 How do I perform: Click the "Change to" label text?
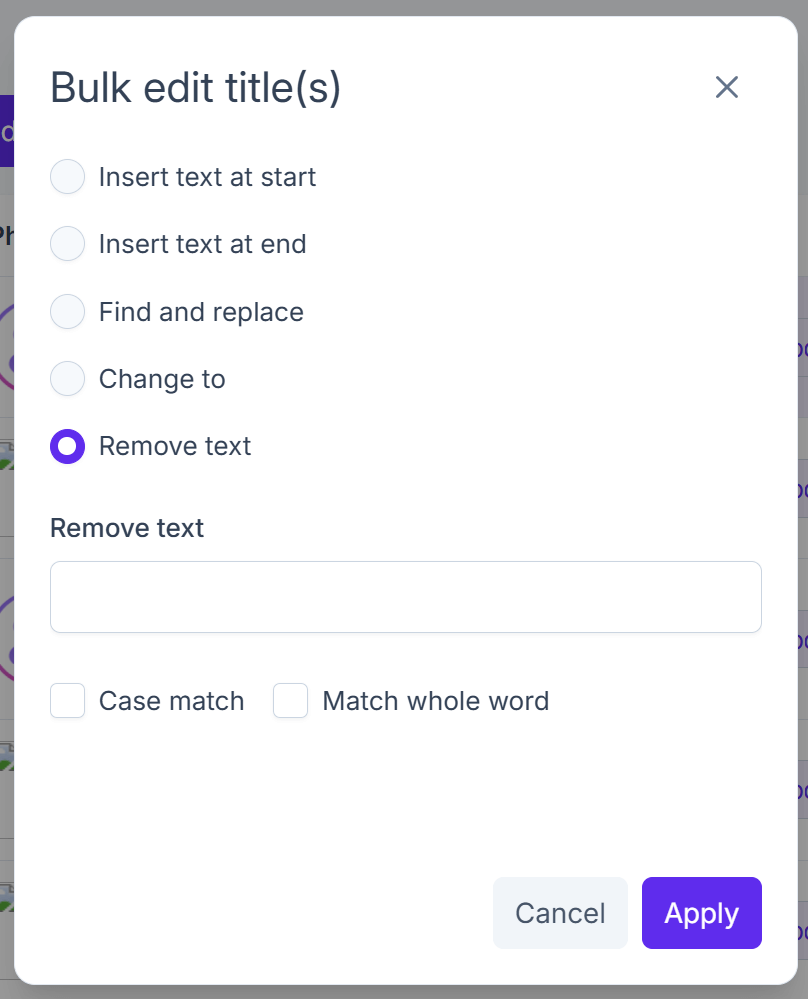coord(162,379)
